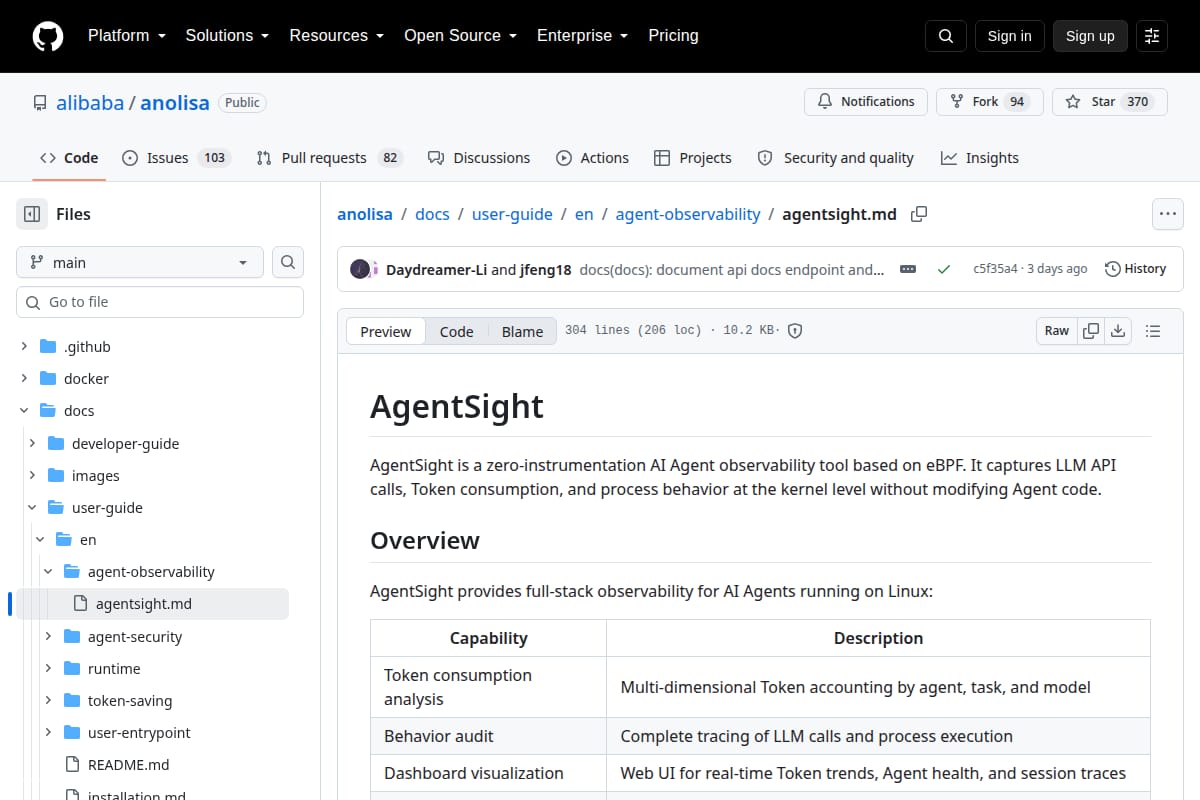Expand the agent-security folder chevron
The image size is (1200, 800).
pos(48,637)
